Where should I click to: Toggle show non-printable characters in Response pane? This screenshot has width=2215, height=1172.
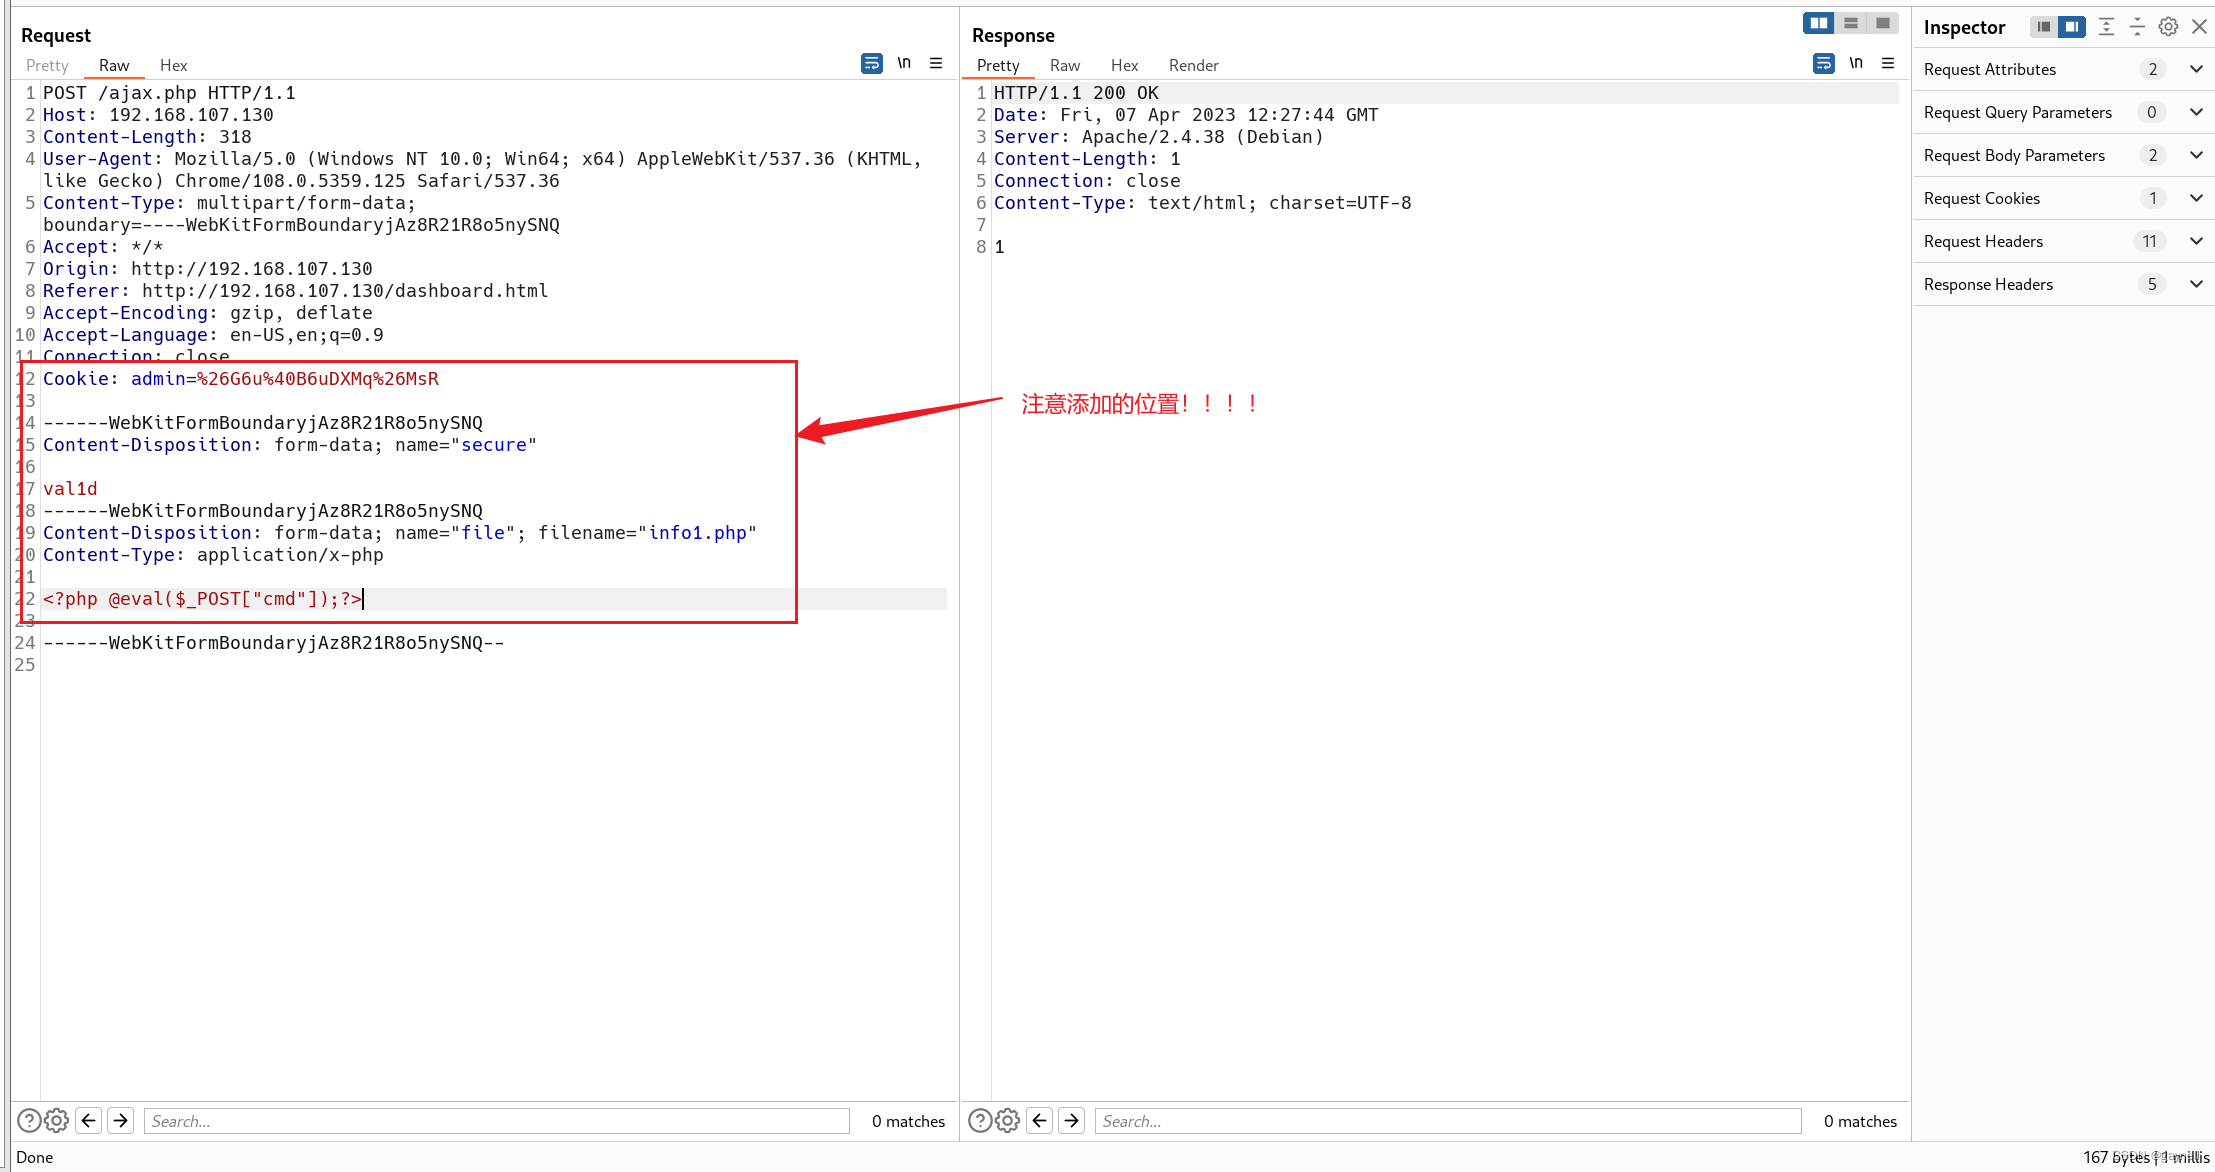tap(1856, 64)
